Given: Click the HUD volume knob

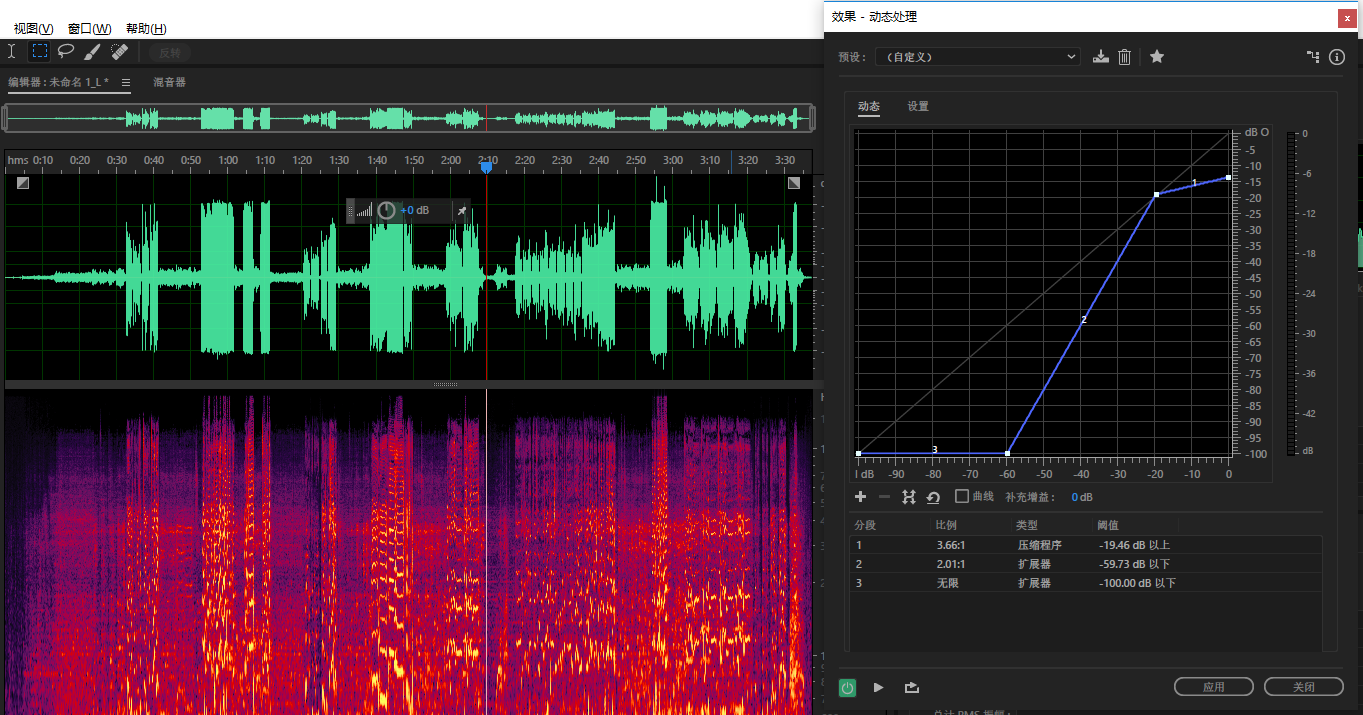Looking at the screenshot, I should pyautogui.click(x=386, y=211).
